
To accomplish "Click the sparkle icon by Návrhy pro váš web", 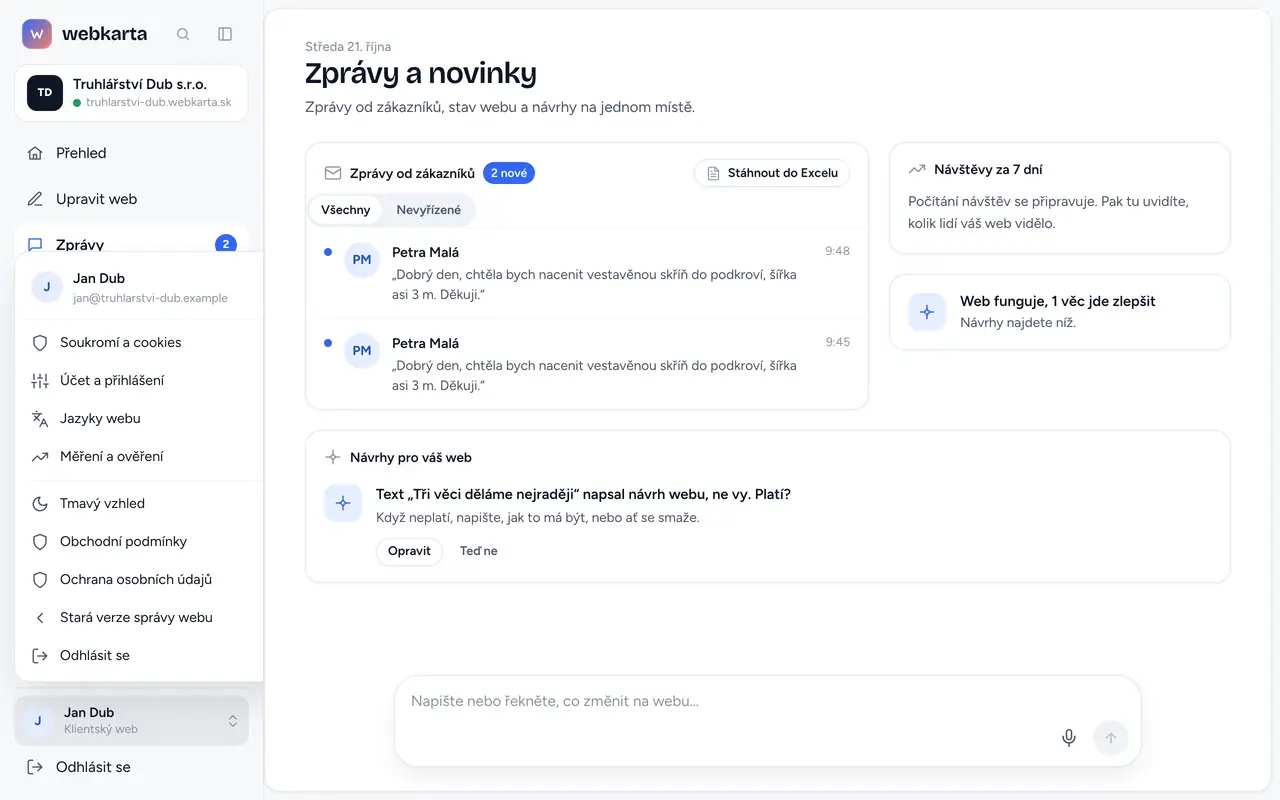I will point(333,457).
